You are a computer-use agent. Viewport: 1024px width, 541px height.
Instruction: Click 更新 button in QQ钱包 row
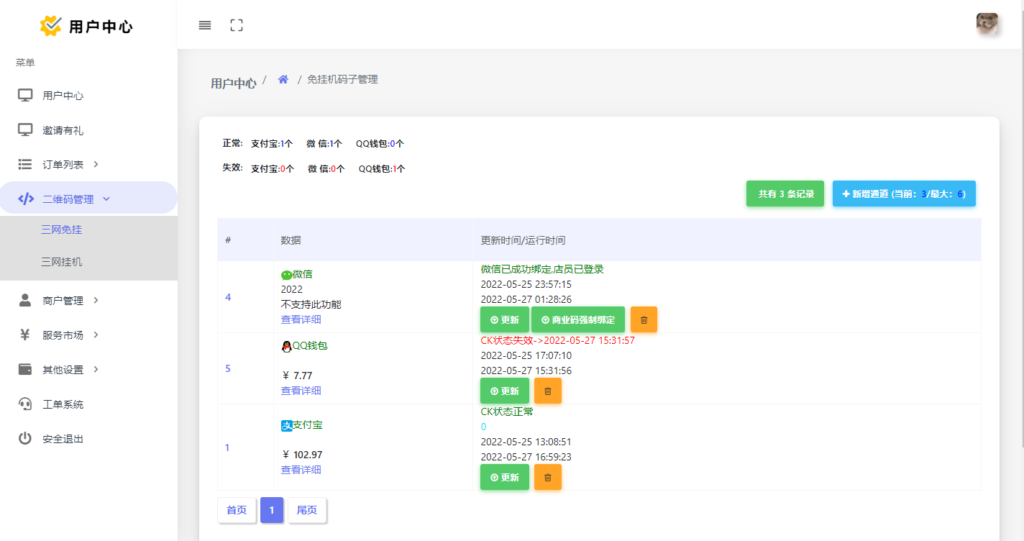(504, 391)
